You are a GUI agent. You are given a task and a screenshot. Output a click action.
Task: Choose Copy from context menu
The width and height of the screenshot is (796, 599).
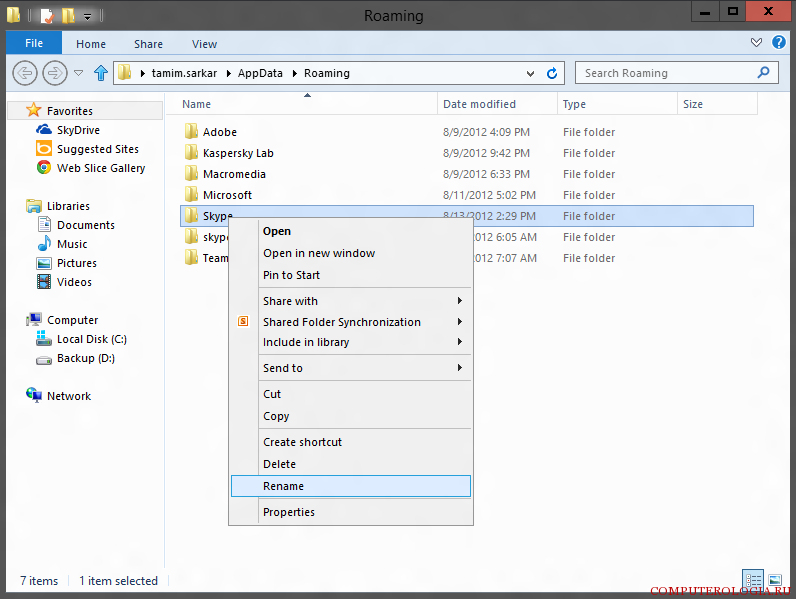pyautogui.click(x=351, y=416)
